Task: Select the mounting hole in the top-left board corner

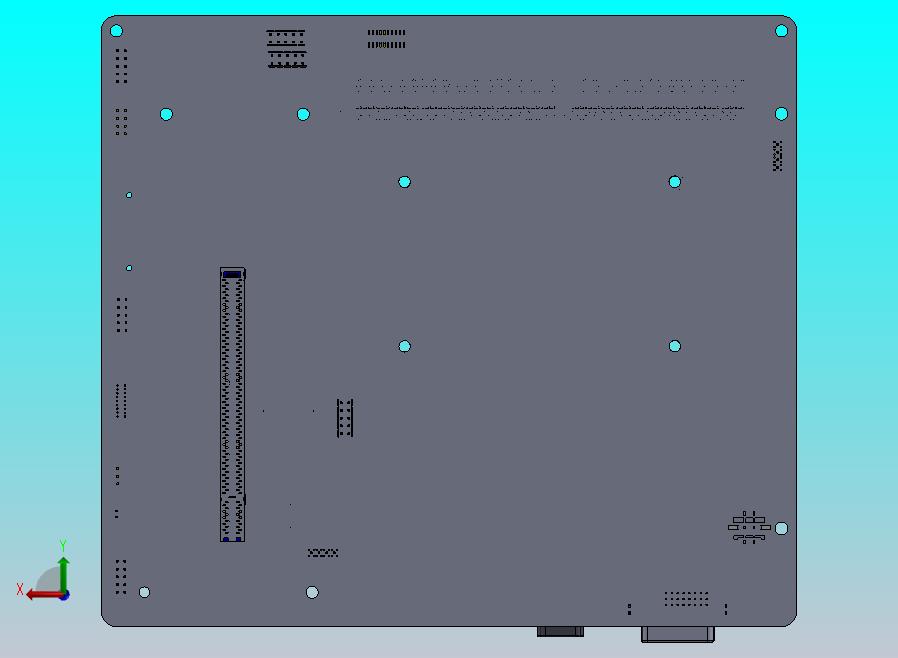Action: point(116,30)
